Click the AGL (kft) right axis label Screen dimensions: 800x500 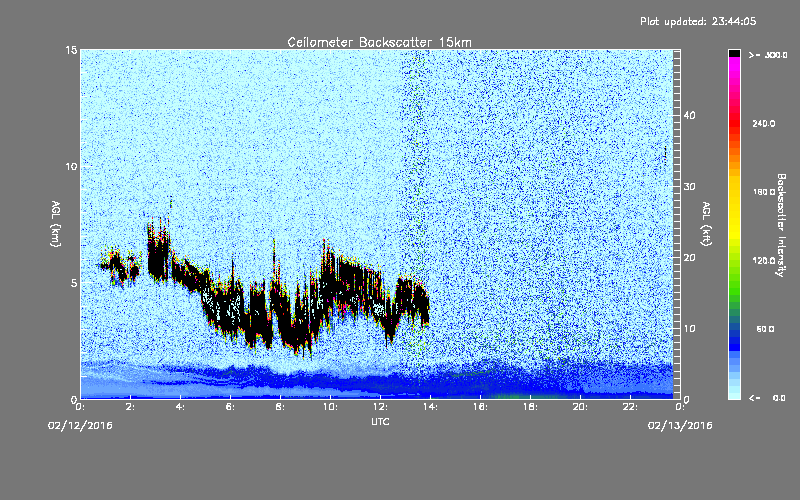(706, 223)
